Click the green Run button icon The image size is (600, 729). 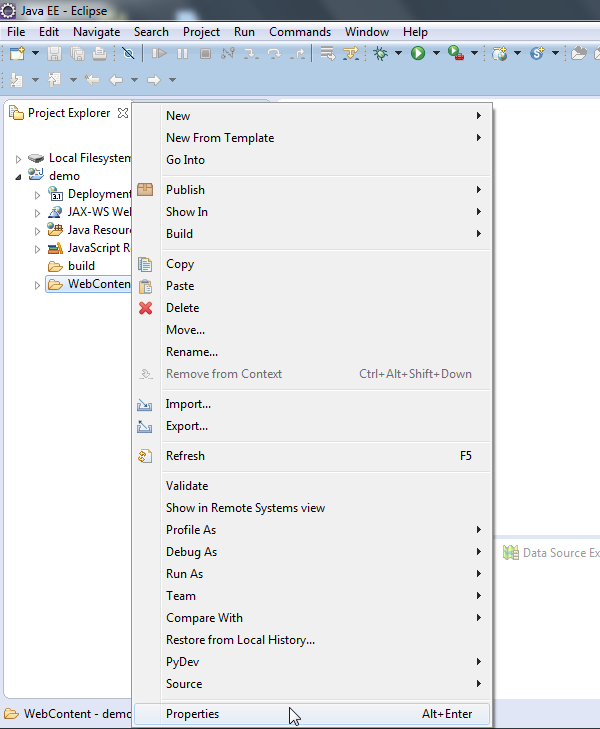(418, 53)
